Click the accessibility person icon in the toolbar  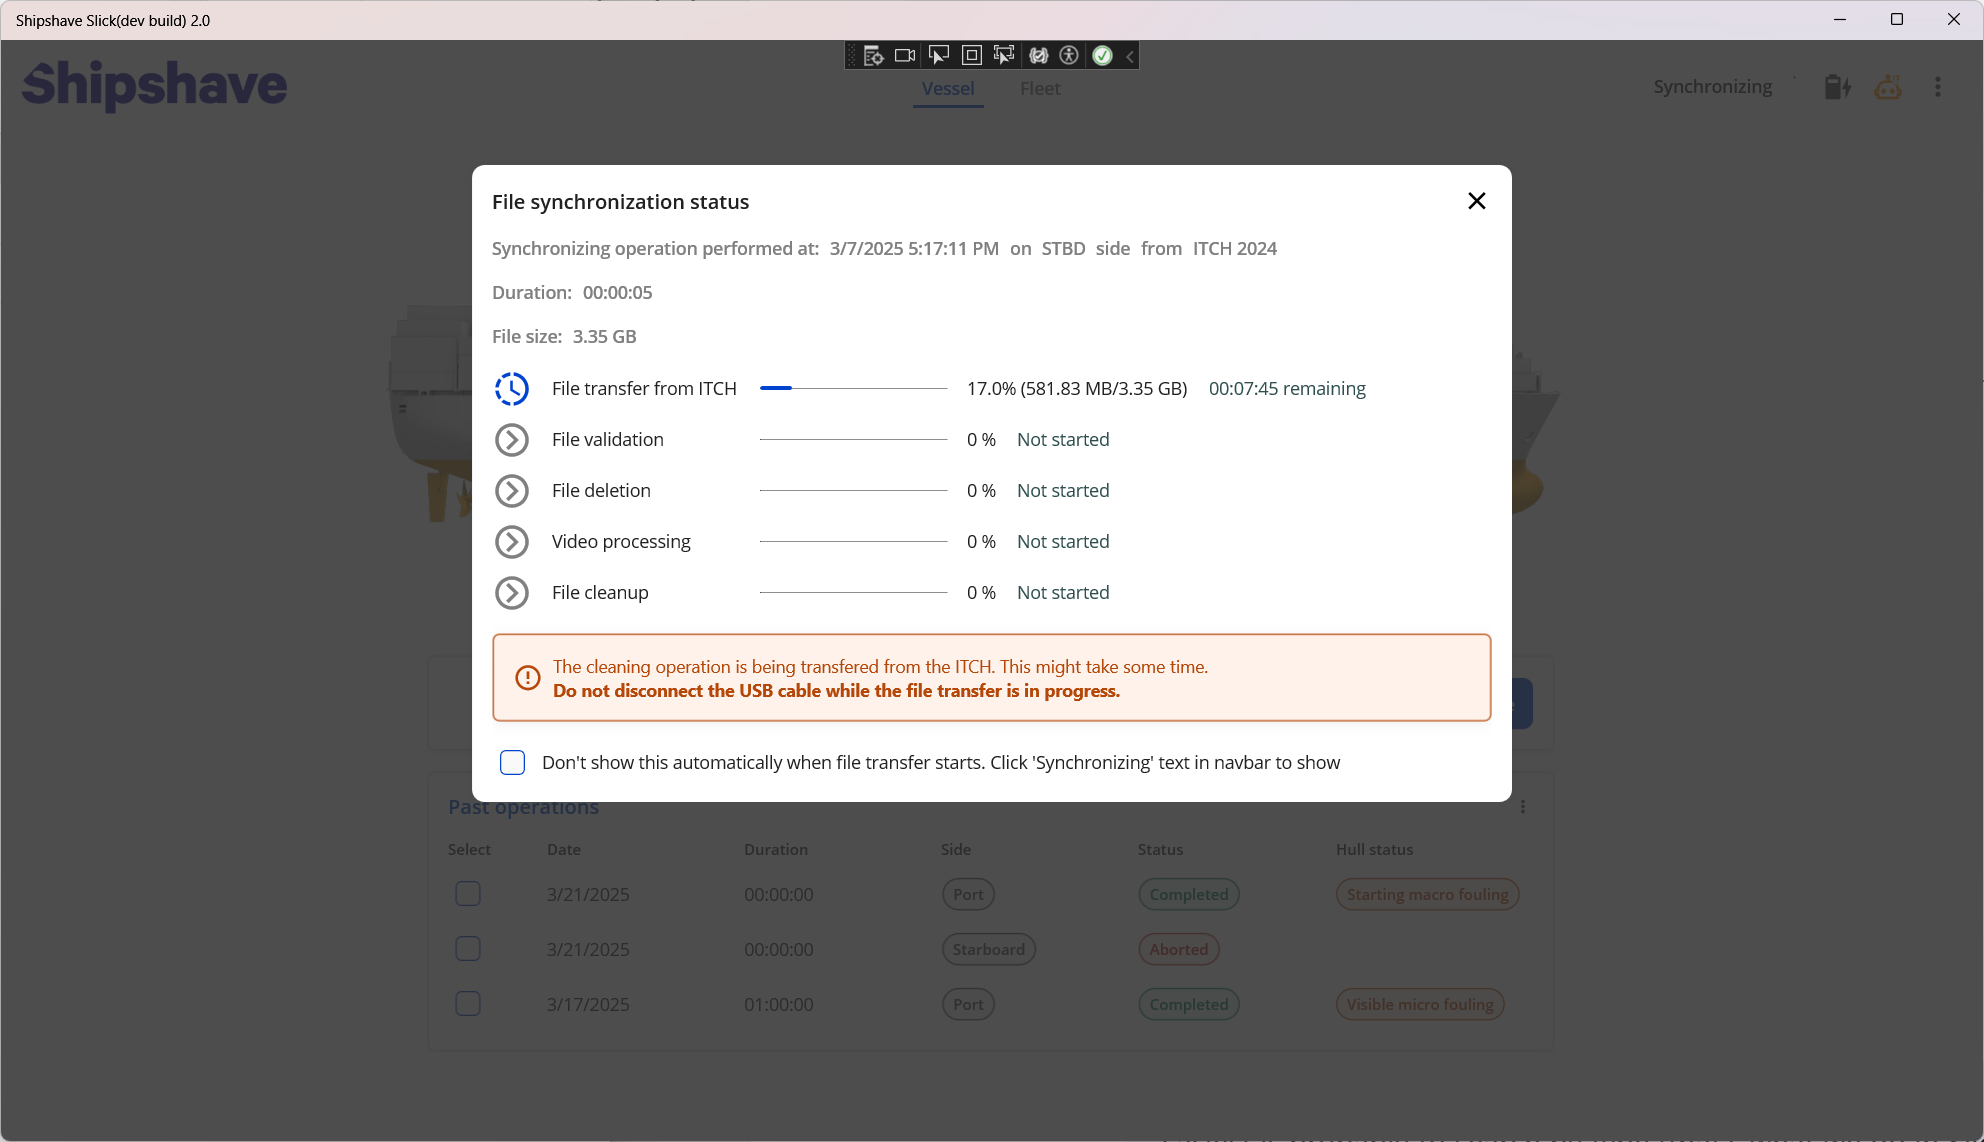pos(1069,55)
